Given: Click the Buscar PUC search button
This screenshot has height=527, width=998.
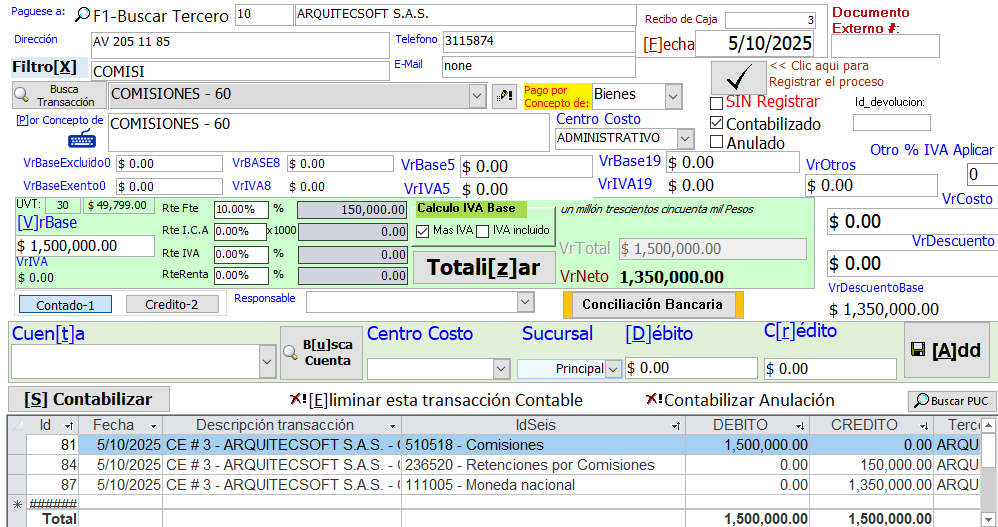Looking at the screenshot, I should tap(951, 401).
